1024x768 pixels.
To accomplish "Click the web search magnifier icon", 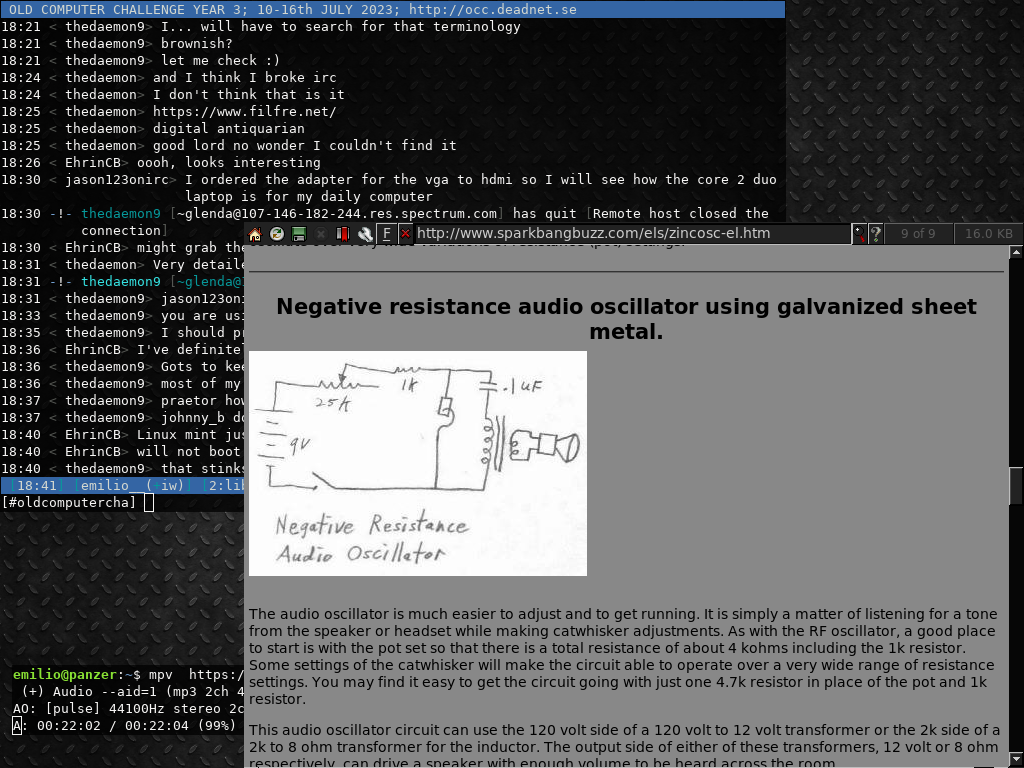I will pyautogui.click(x=859, y=234).
